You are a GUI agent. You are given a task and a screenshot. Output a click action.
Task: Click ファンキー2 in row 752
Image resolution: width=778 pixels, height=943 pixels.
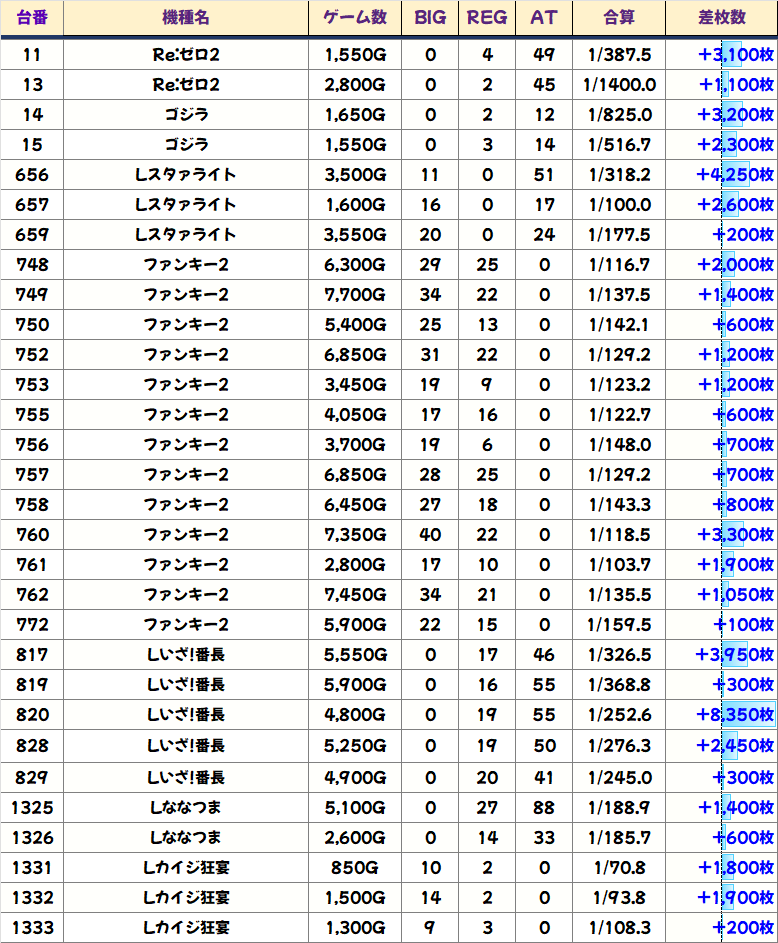click(186, 355)
